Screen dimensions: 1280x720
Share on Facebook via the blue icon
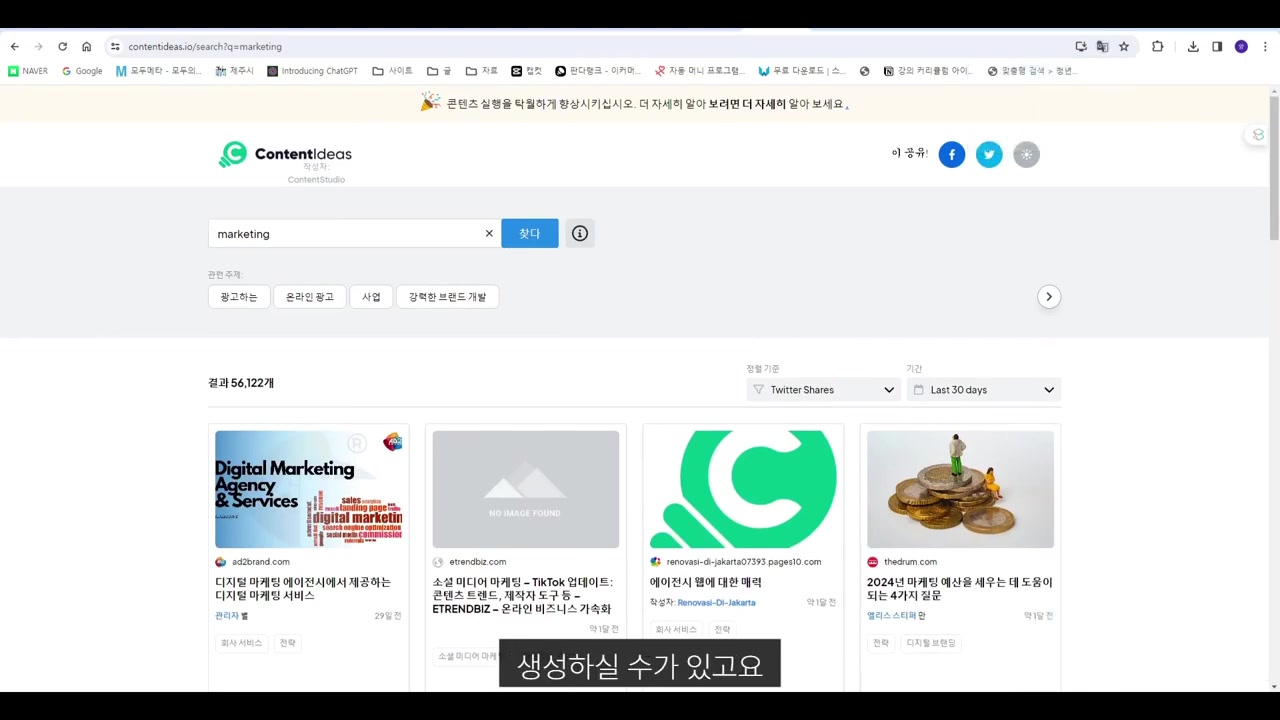coord(952,154)
